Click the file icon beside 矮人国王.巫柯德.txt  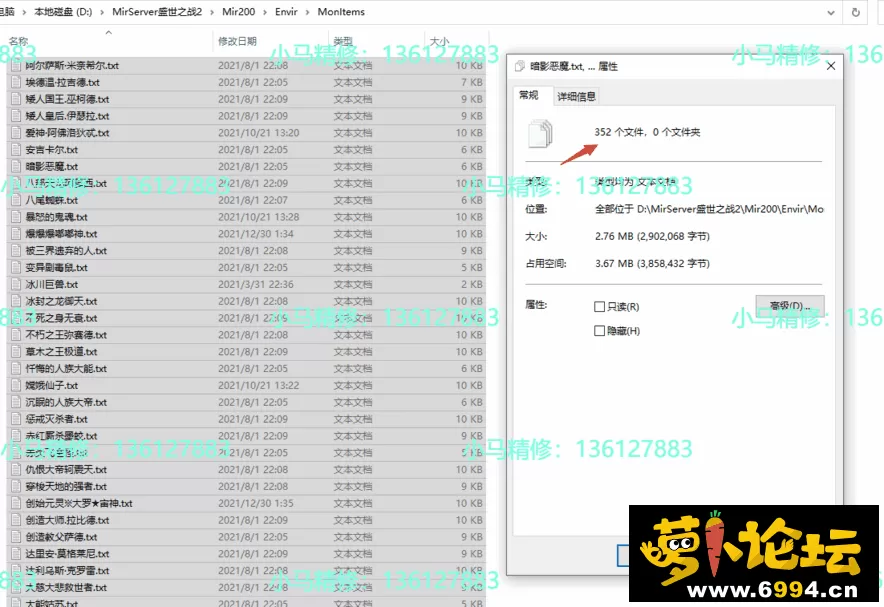pos(16,99)
